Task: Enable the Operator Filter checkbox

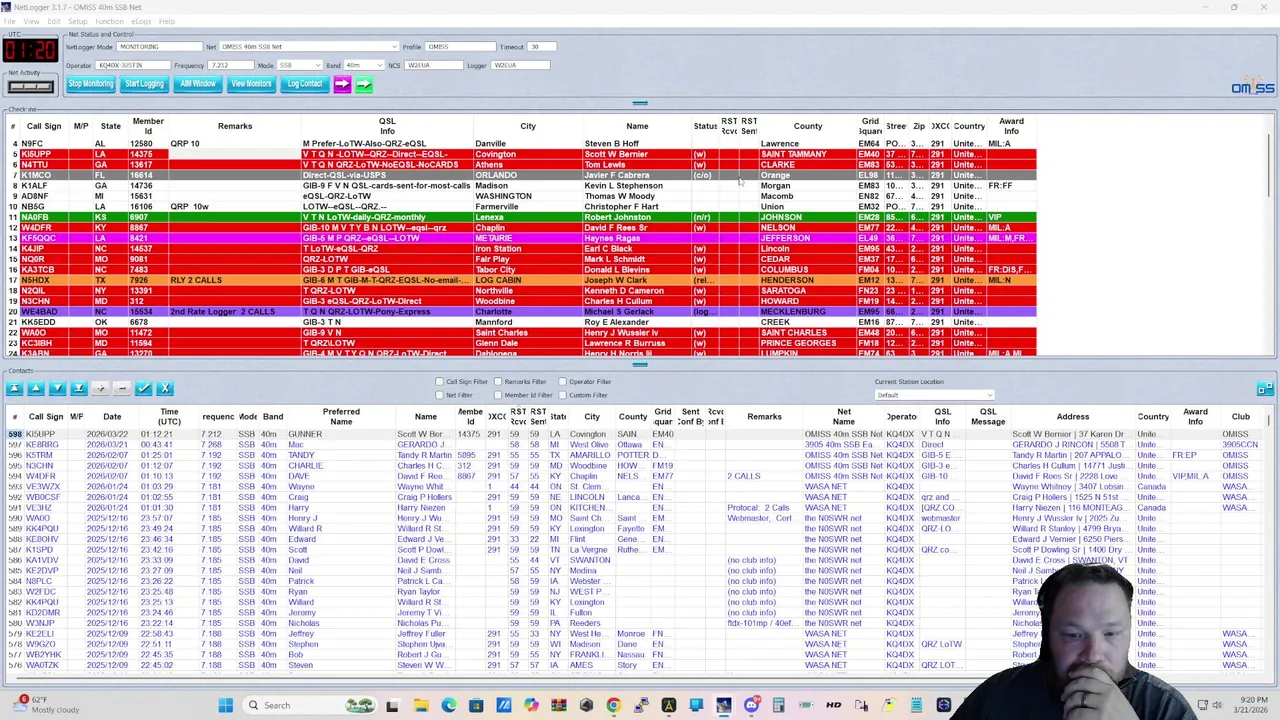Action: click(x=562, y=382)
